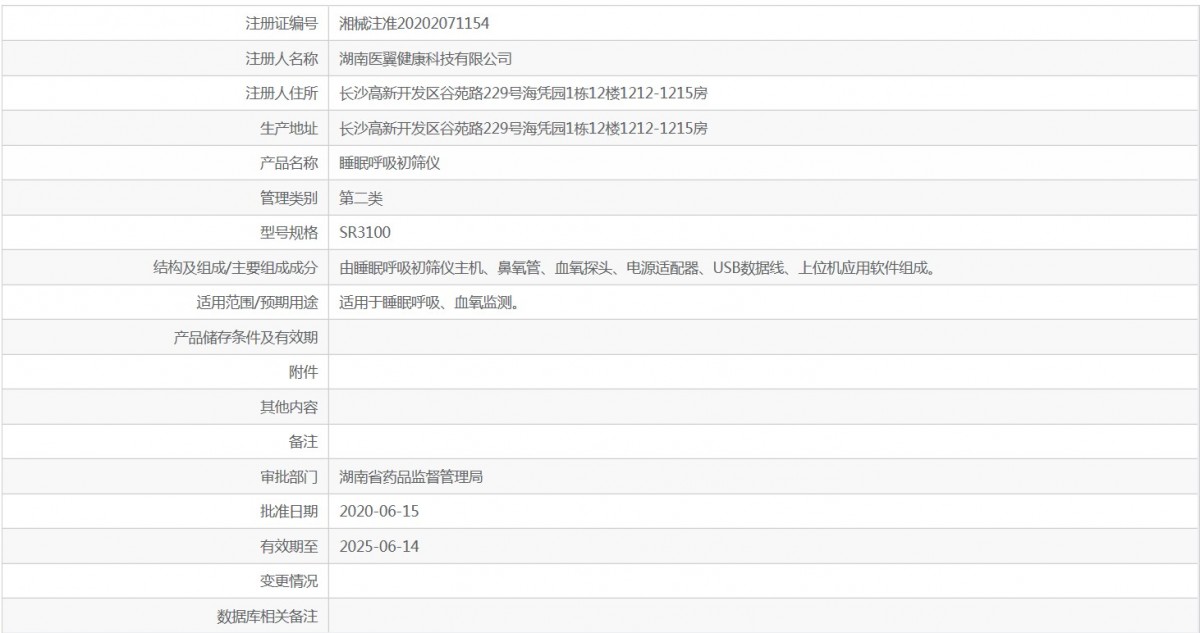Click the 变更情况 label

click(289, 581)
